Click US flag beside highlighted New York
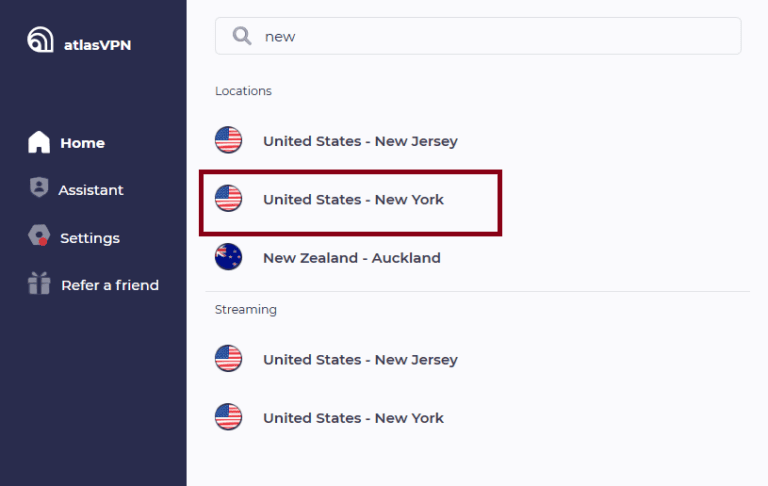The image size is (768, 486). [229, 199]
